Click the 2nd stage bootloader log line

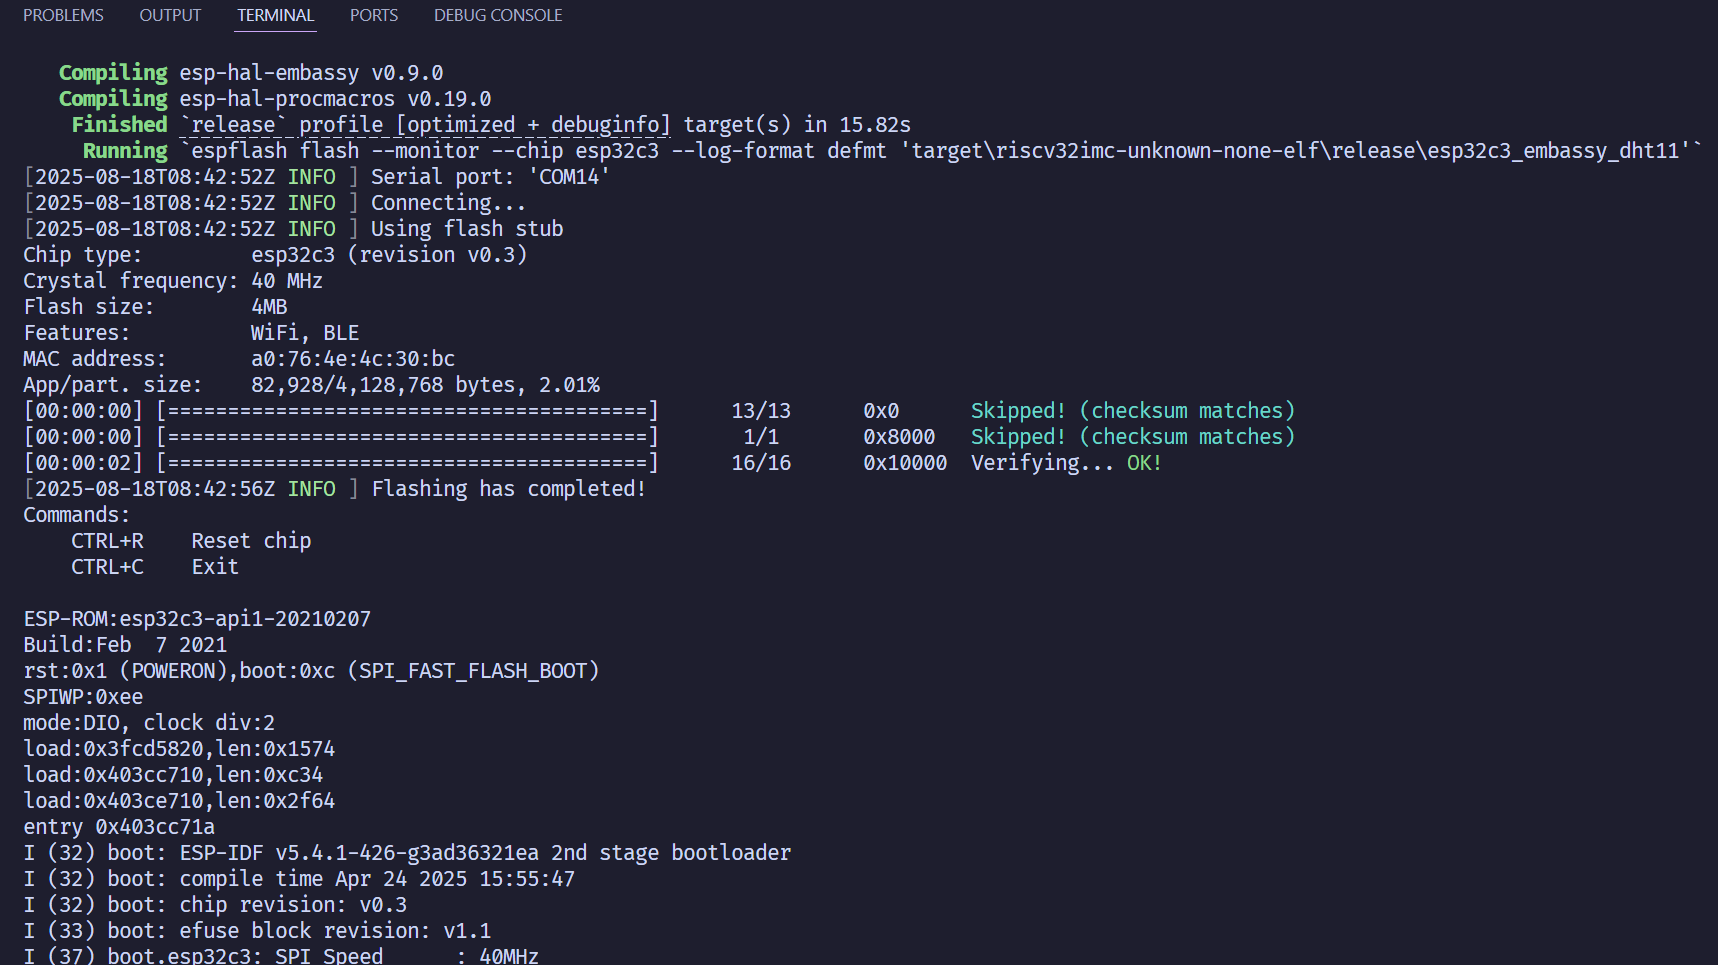click(407, 853)
